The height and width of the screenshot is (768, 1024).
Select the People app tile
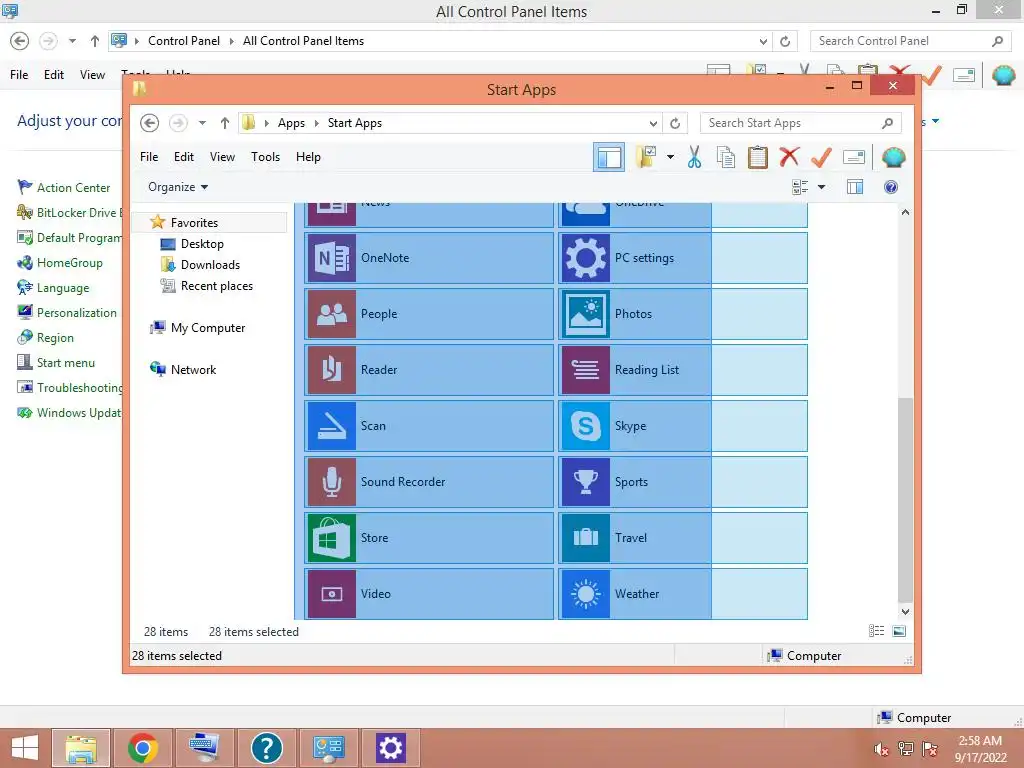tap(428, 314)
